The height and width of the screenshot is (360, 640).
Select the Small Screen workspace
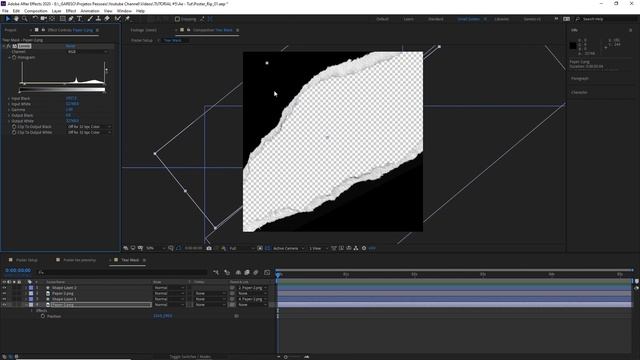coord(468,19)
